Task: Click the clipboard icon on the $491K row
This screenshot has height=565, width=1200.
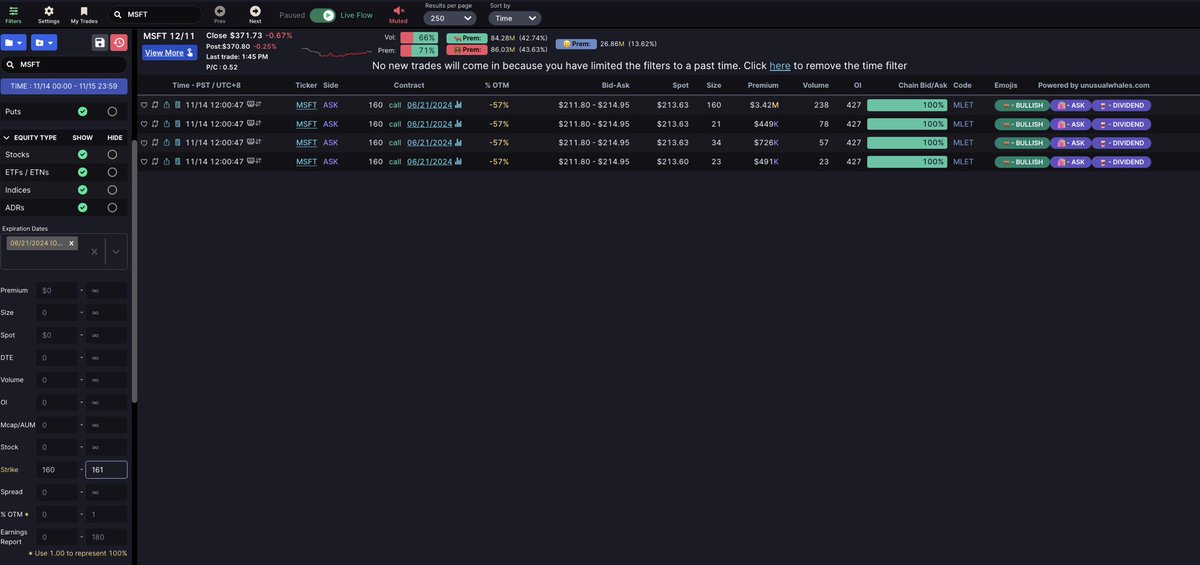Action: [x=178, y=162]
